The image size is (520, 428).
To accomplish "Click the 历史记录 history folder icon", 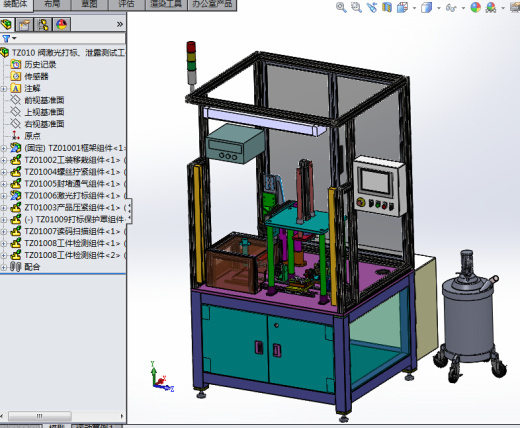I will tap(15, 64).
